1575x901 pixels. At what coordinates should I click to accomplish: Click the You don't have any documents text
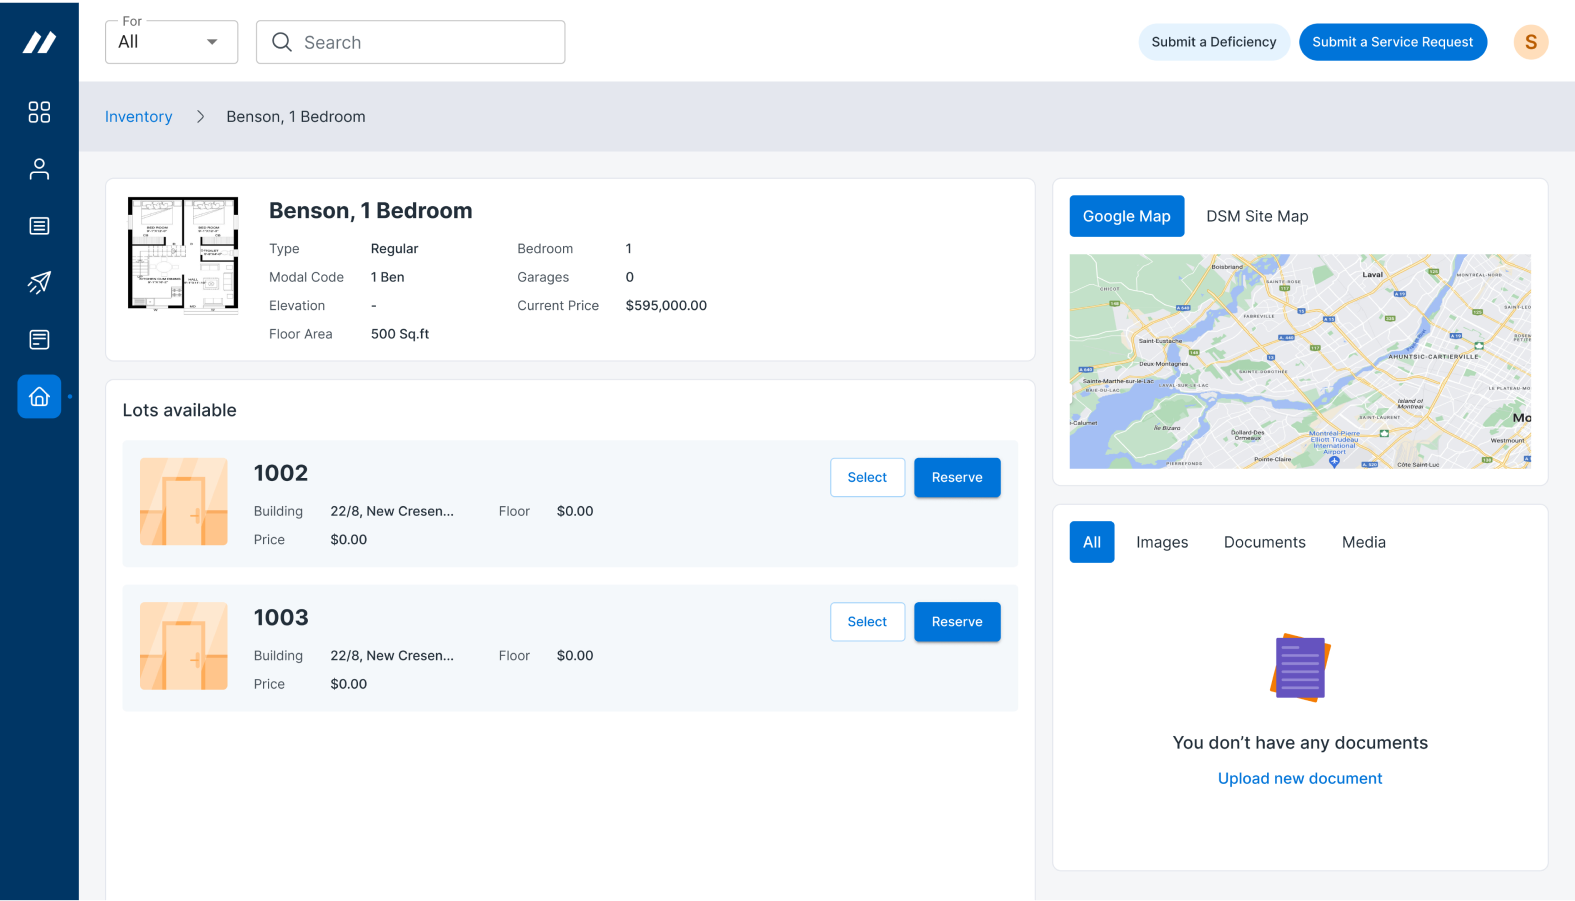[x=1300, y=743]
